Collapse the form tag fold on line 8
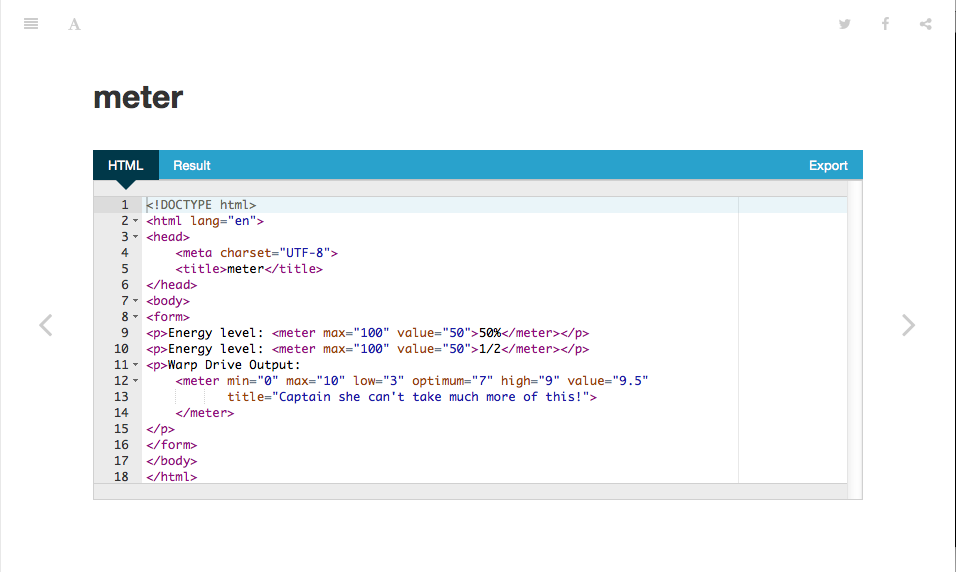 (x=135, y=316)
